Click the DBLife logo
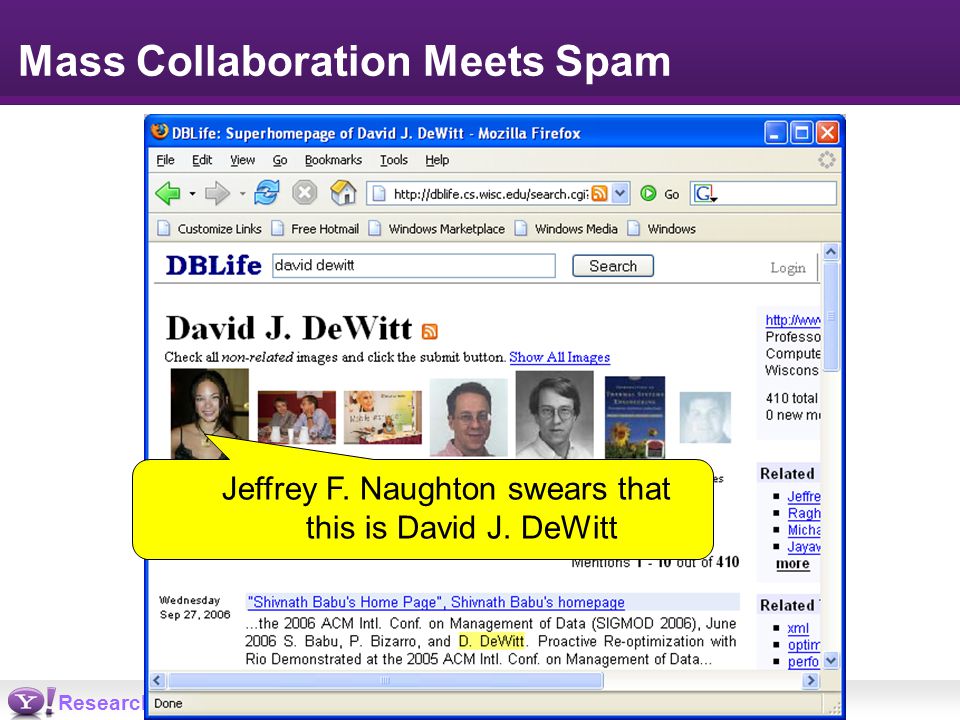The height and width of the screenshot is (720, 960). (214, 266)
